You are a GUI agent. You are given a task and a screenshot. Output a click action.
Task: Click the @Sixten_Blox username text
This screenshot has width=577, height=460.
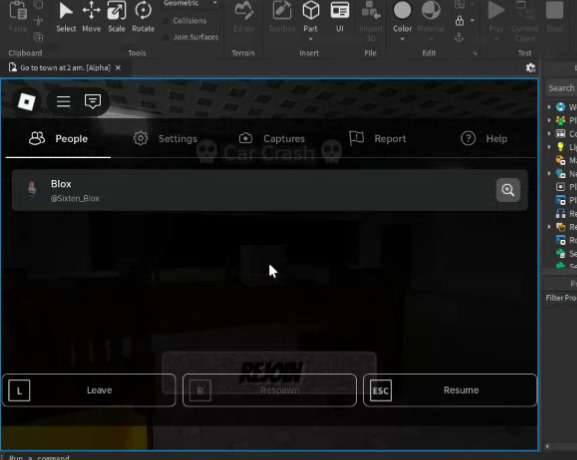(75, 199)
